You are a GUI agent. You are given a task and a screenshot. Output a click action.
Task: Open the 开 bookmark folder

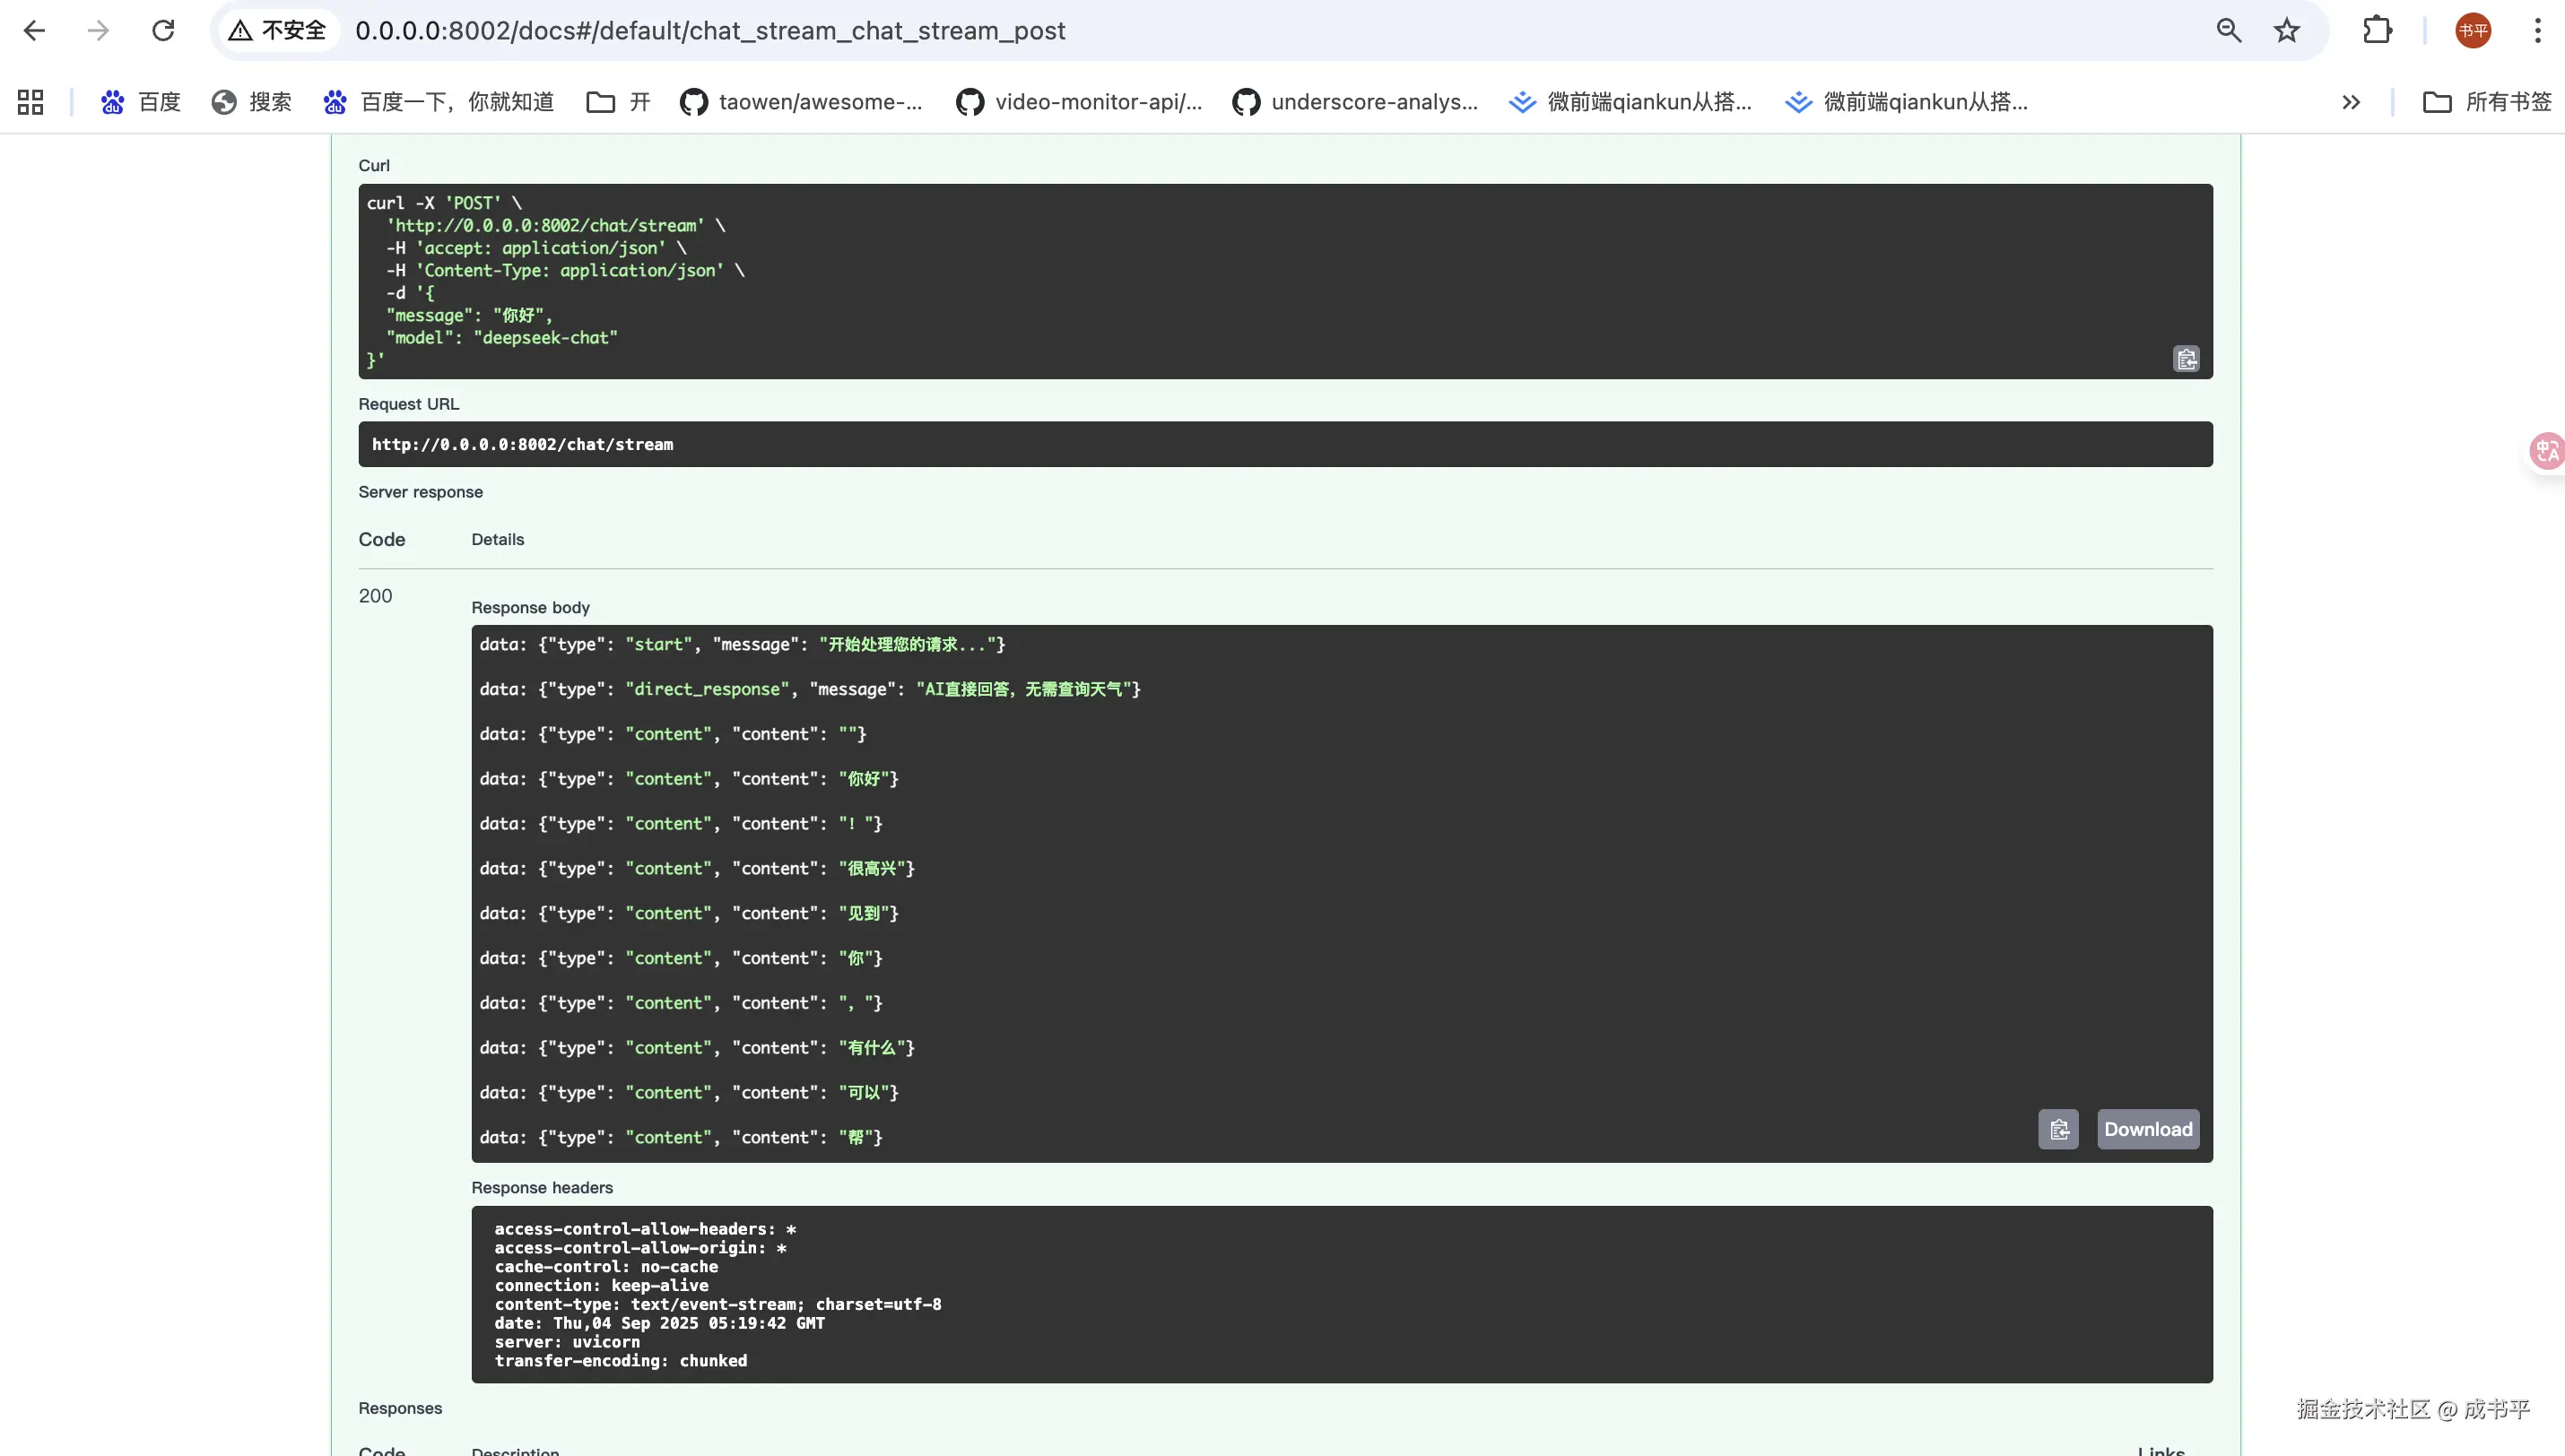pyautogui.click(x=618, y=102)
